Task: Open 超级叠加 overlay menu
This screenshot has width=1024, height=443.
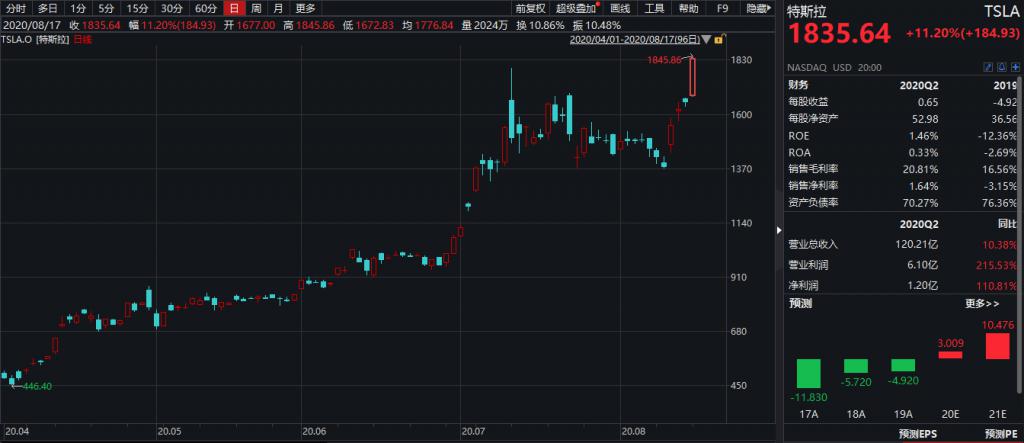Action: click(x=576, y=8)
